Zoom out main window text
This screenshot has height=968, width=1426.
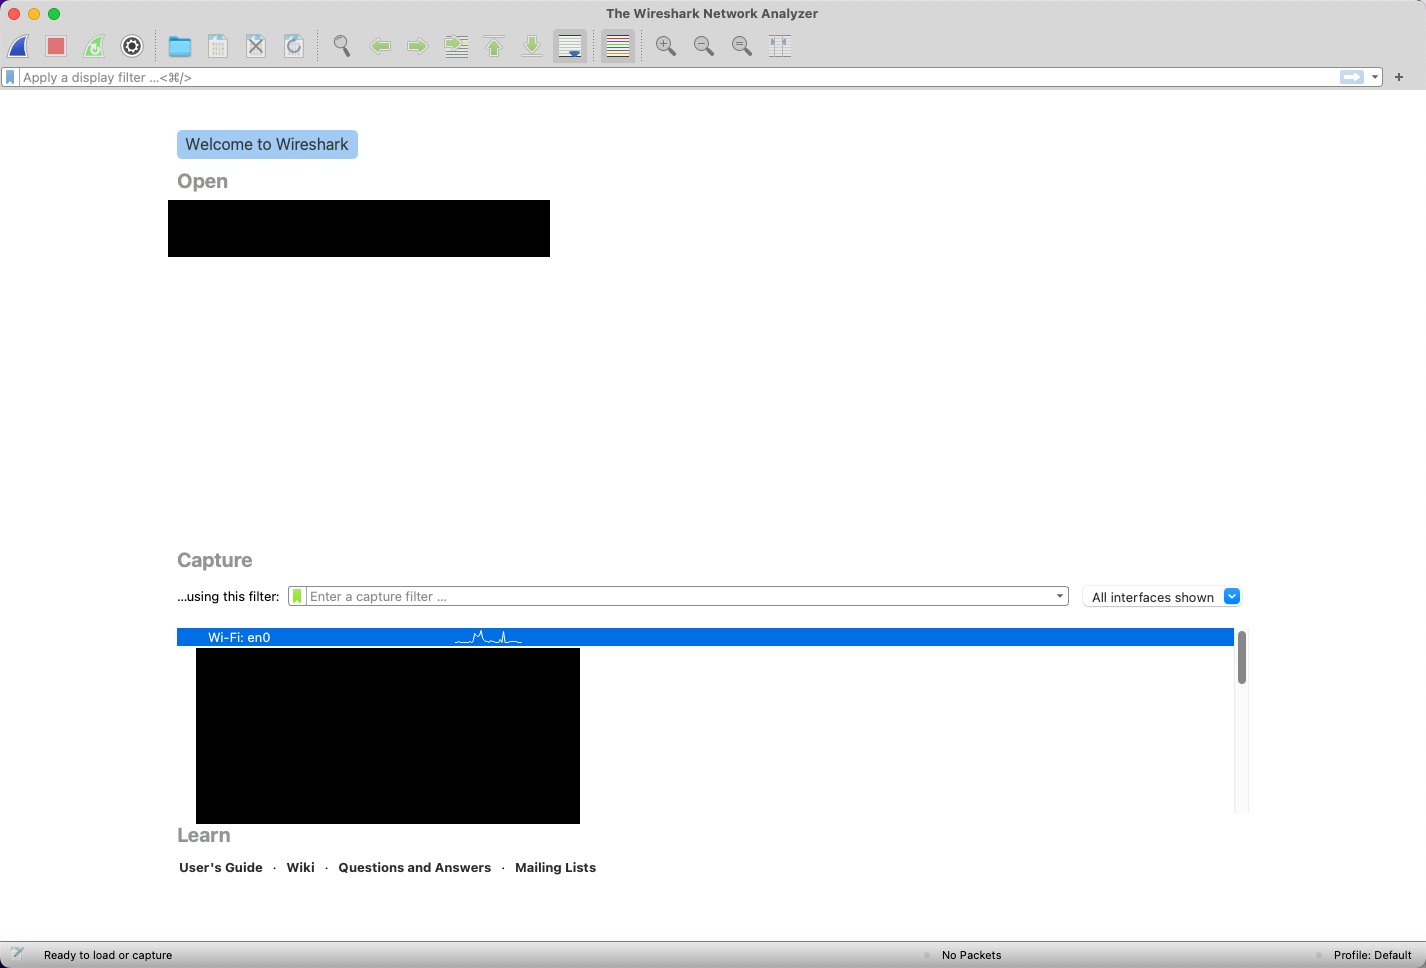[704, 46]
